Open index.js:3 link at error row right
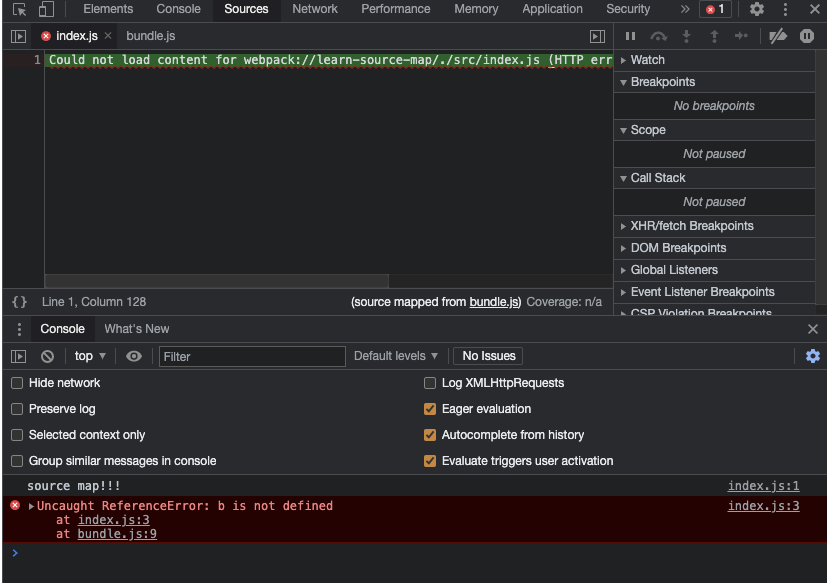 coord(763,506)
